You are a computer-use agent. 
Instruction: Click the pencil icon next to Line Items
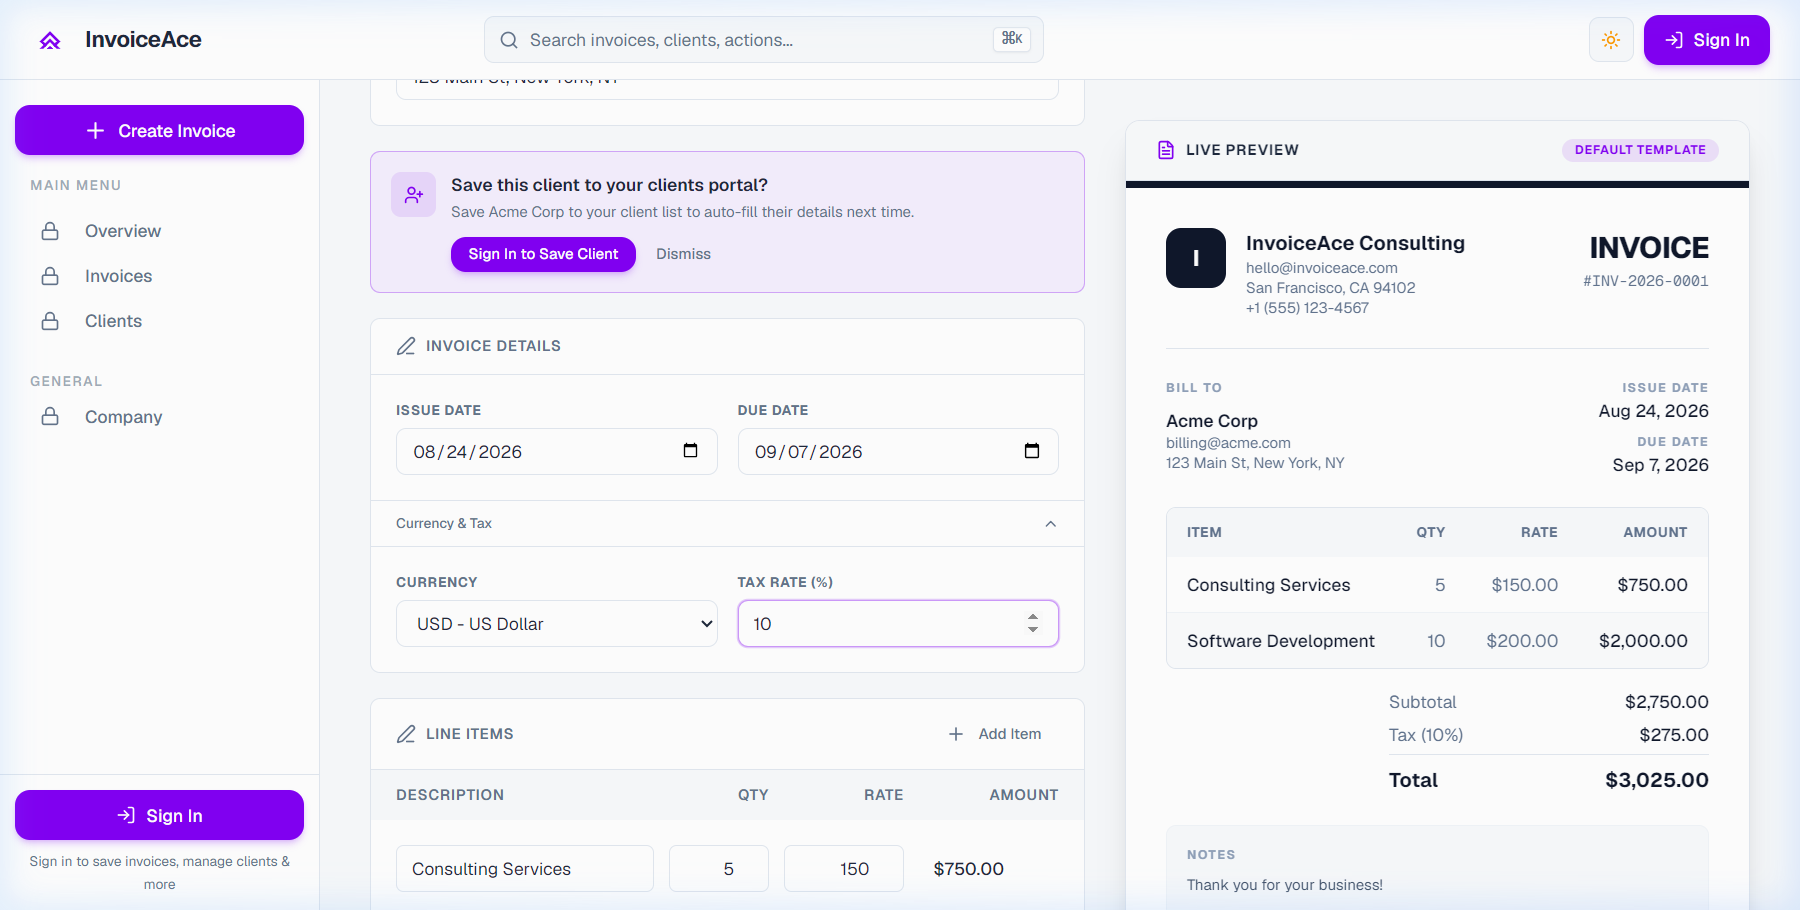click(406, 734)
